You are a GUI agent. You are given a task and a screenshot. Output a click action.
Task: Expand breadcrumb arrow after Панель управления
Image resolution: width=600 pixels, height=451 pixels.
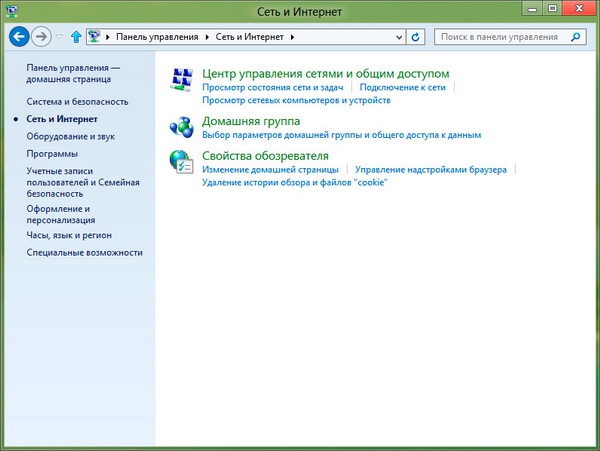click(209, 37)
